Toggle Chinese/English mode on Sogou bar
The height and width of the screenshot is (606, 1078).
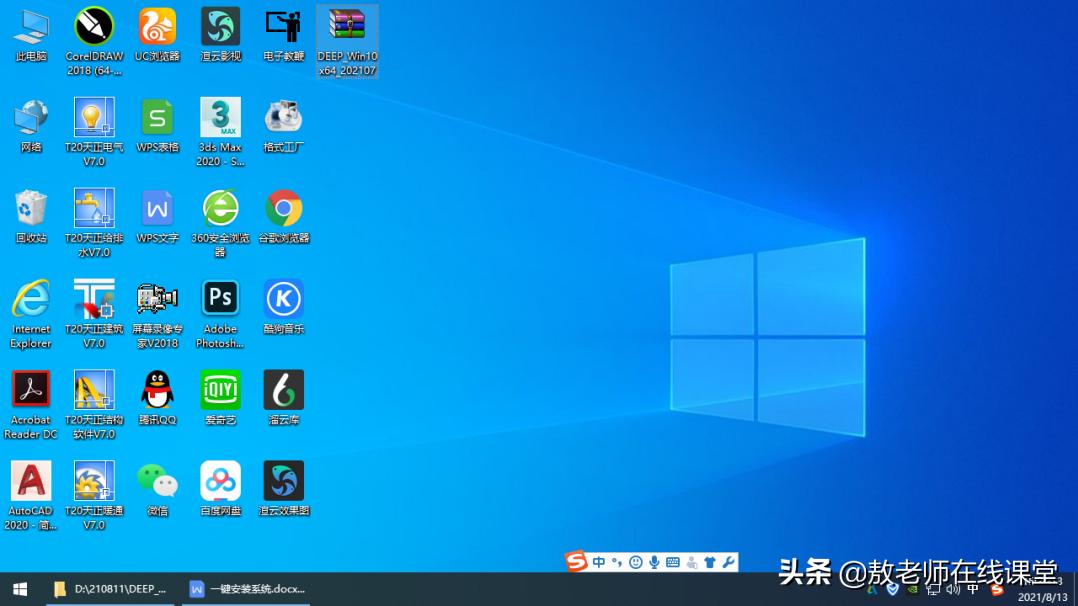pyautogui.click(x=598, y=562)
